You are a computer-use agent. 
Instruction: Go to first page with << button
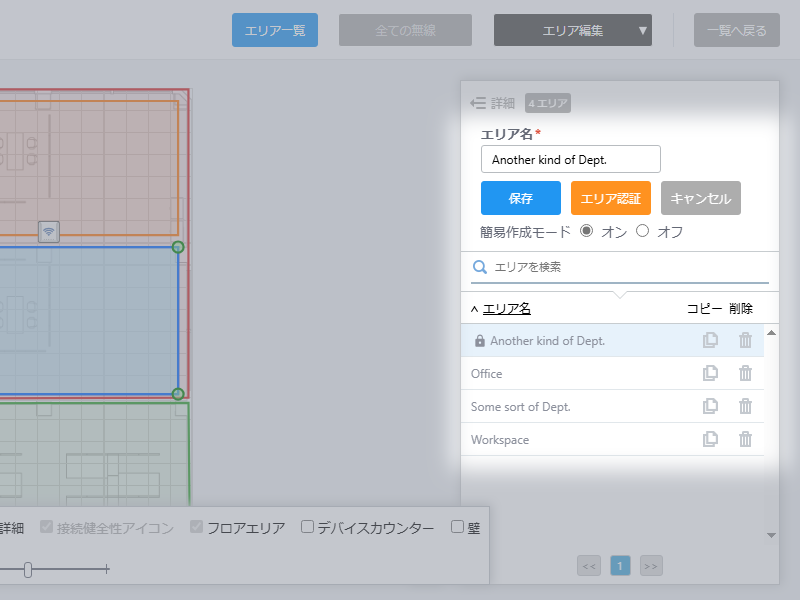coord(589,566)
